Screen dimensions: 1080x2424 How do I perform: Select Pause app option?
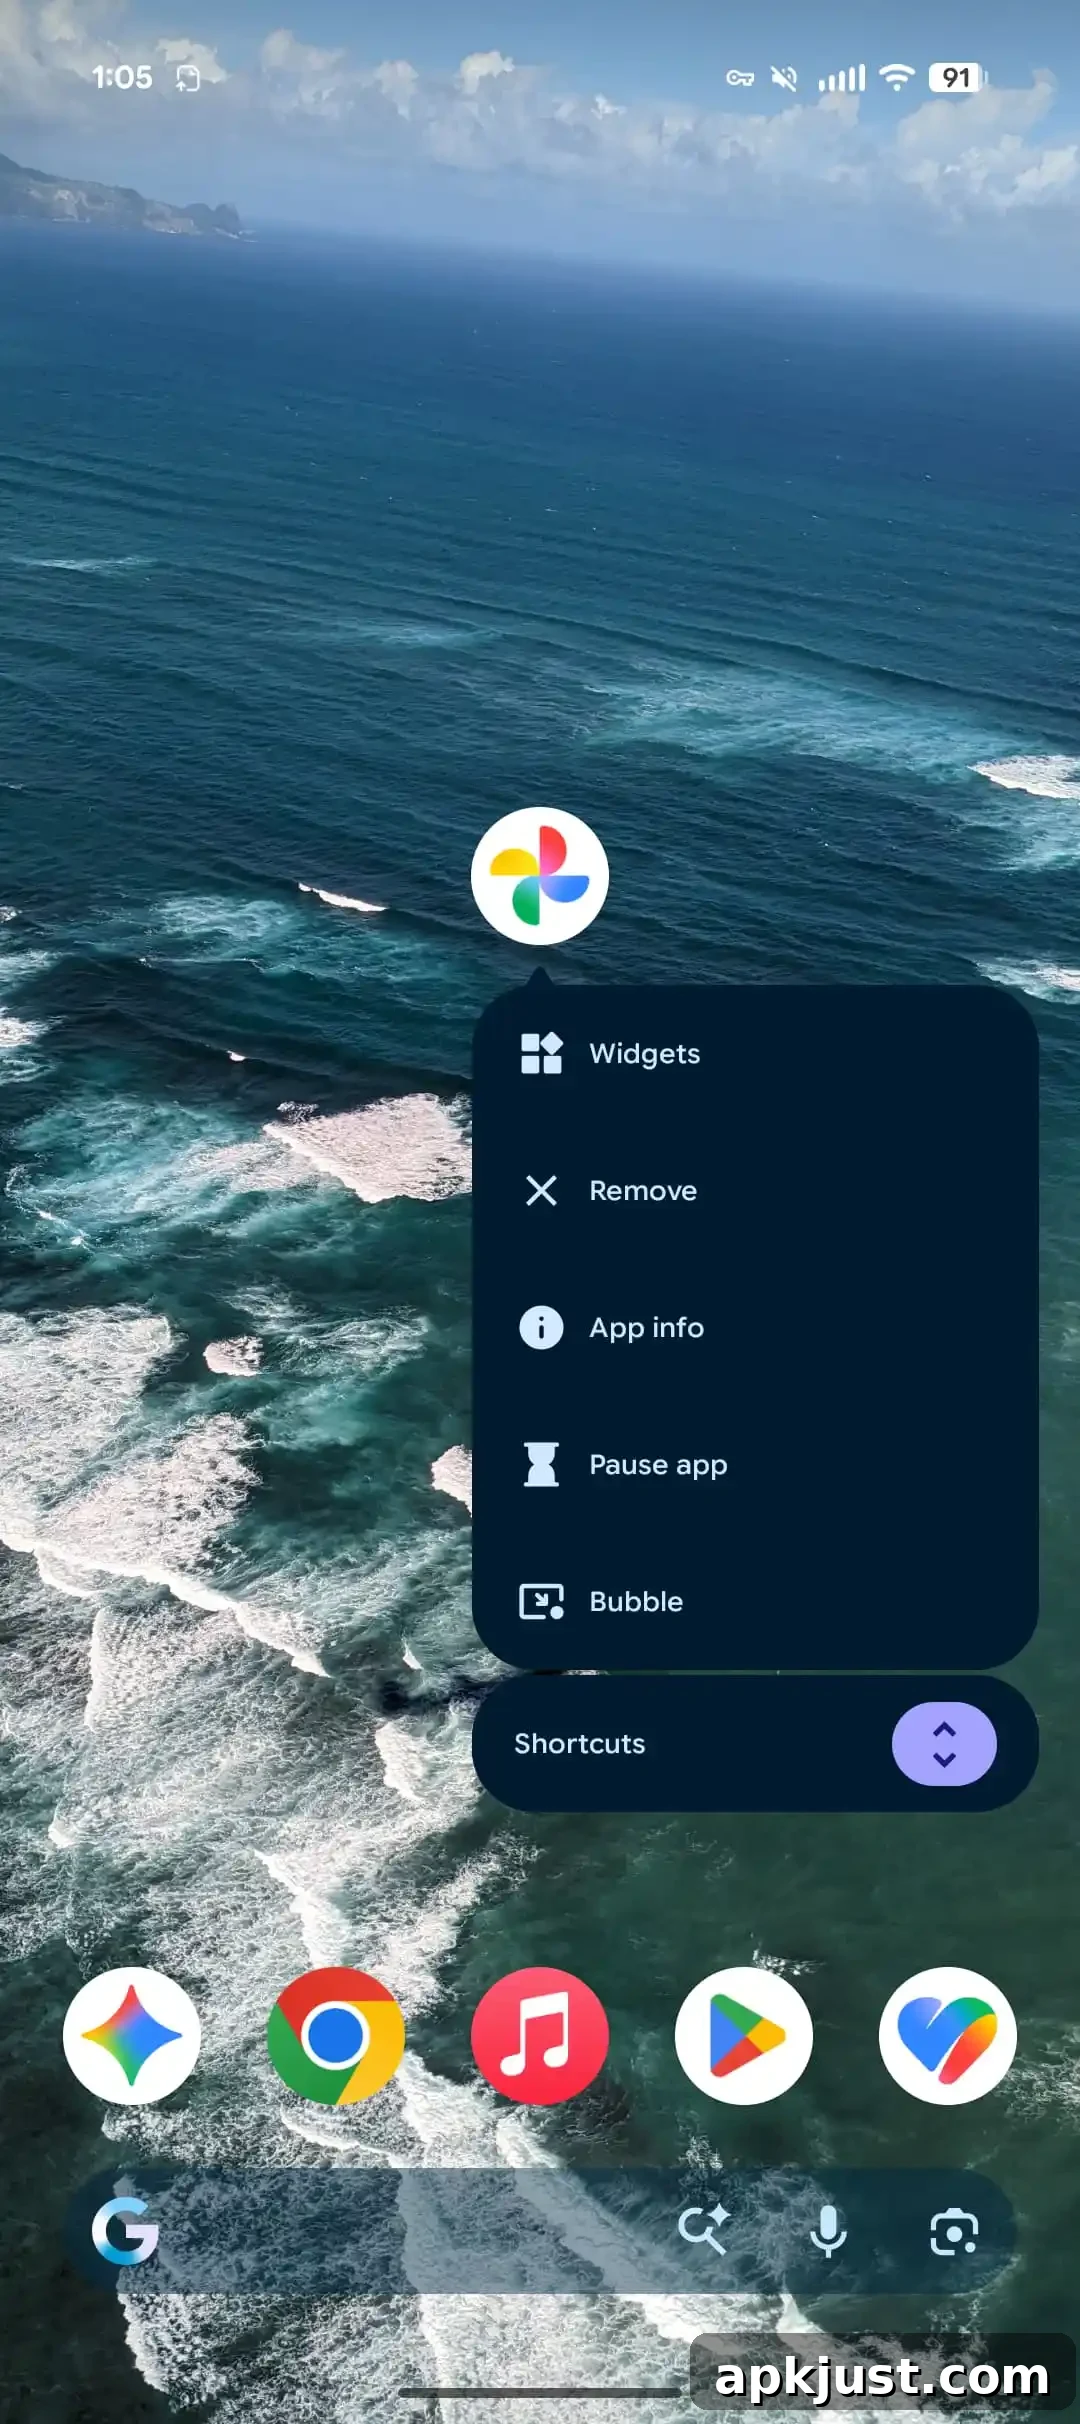pyautogui.click(x=755, y=1464)
